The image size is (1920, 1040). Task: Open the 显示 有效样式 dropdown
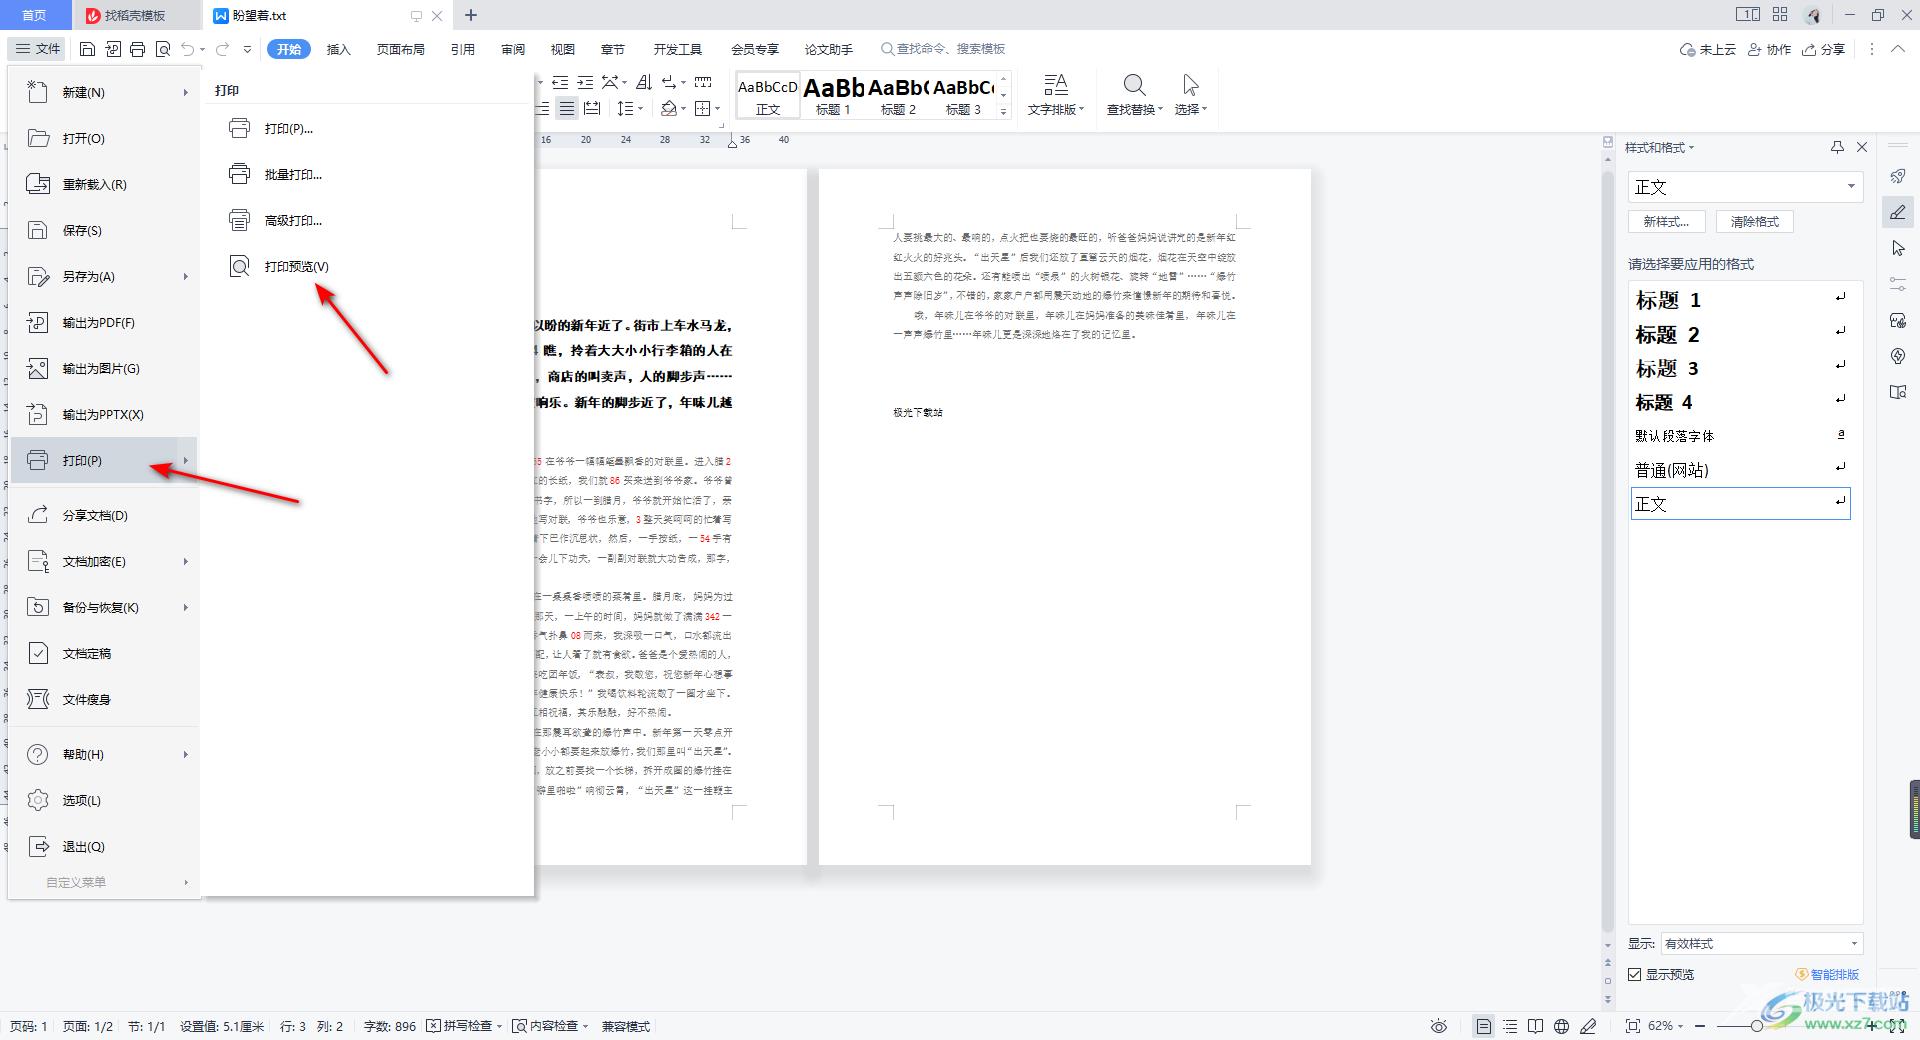[x=1761, y=943]
